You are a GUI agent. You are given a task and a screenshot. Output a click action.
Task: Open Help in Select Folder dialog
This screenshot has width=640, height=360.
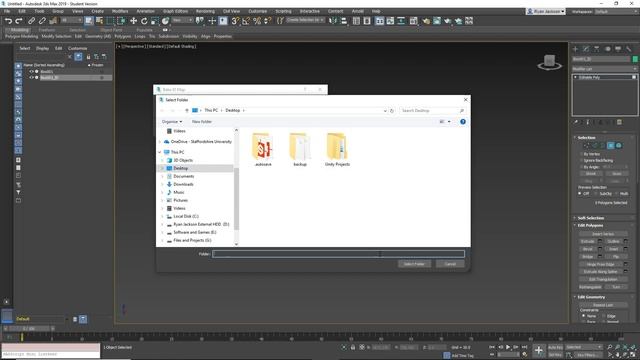[462, 122]
